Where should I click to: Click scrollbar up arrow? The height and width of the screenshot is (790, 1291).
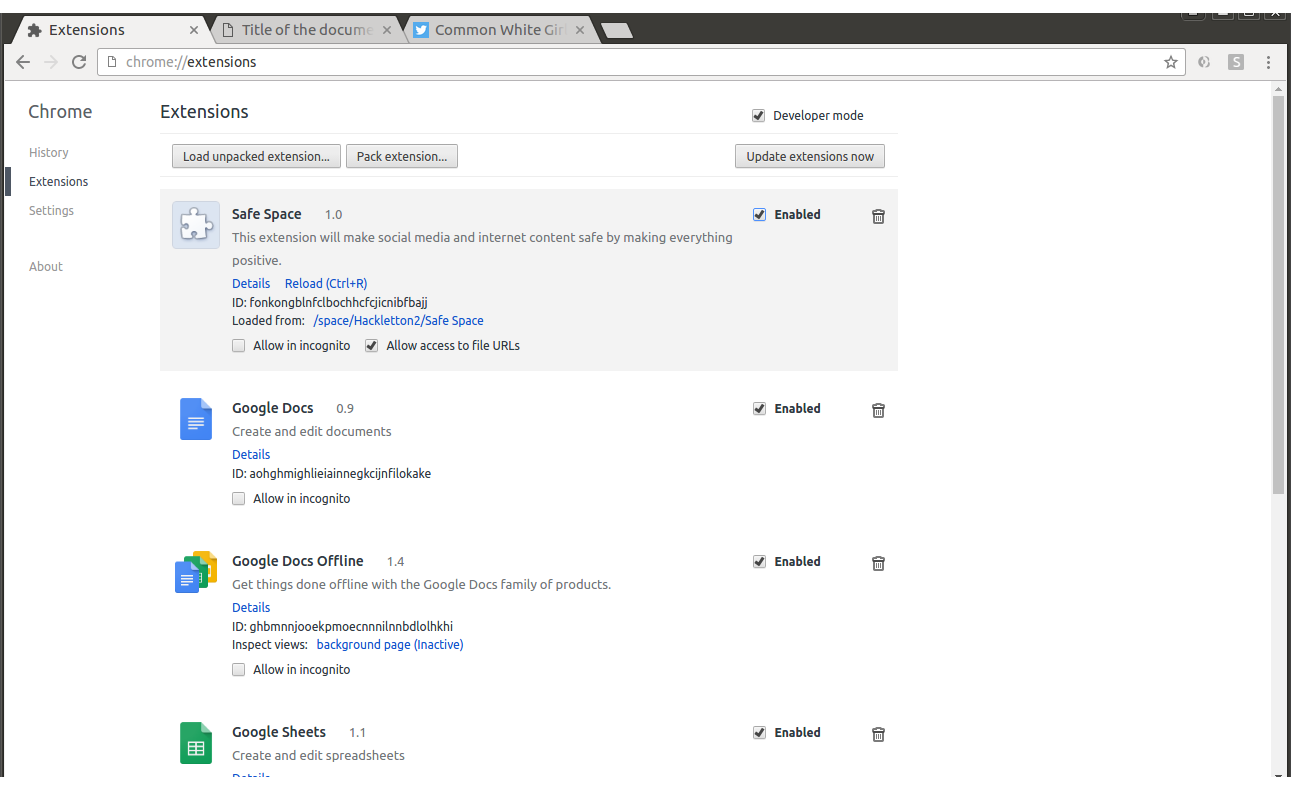[x=1278, y=89]
